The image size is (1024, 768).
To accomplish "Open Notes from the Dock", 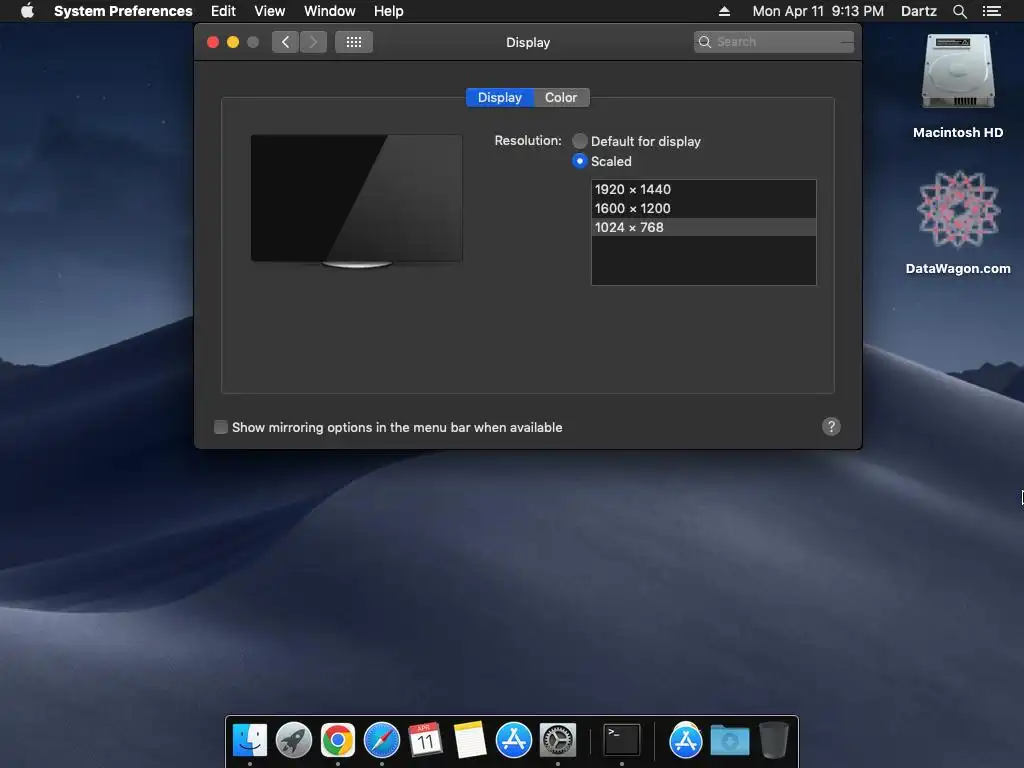I will (x=470, y=740).
